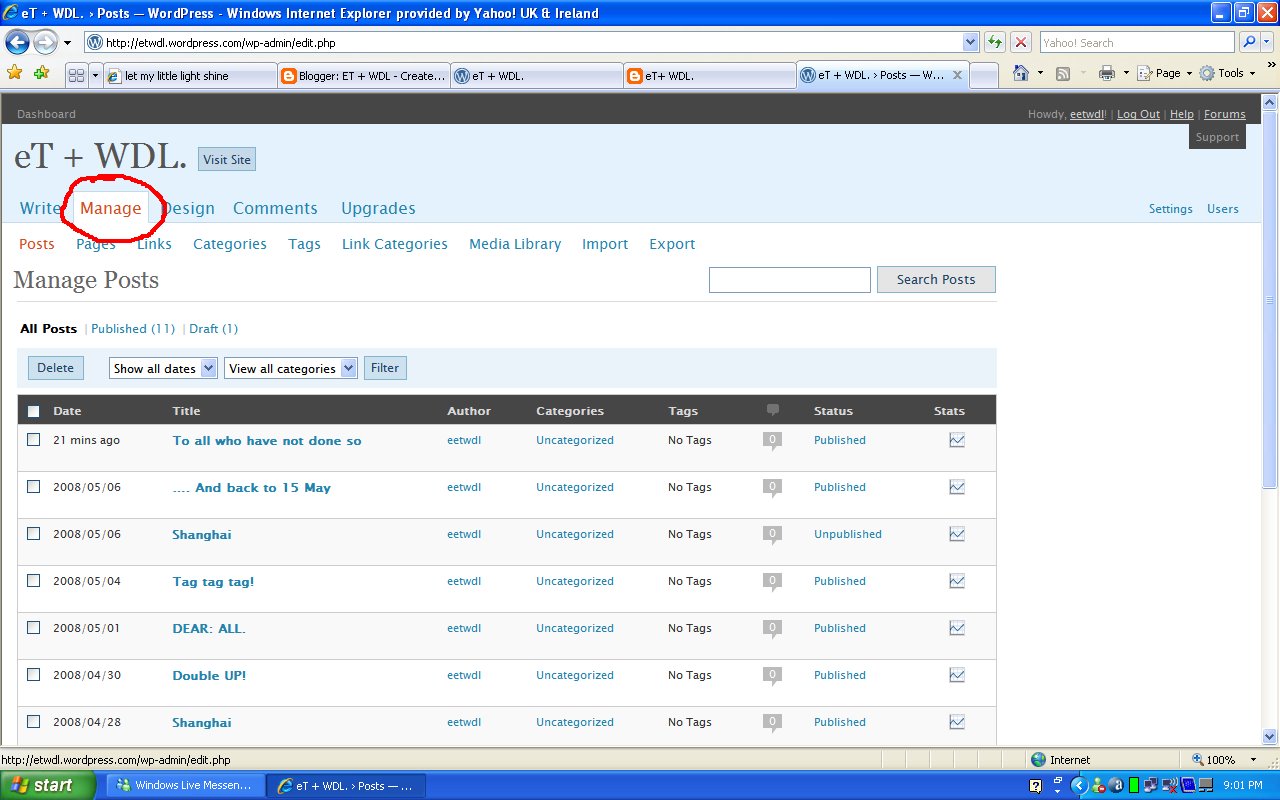Select the 'Double UP!' post checkbox
The width and height of the screenshot is (1280, 800).
pos(34,675)
